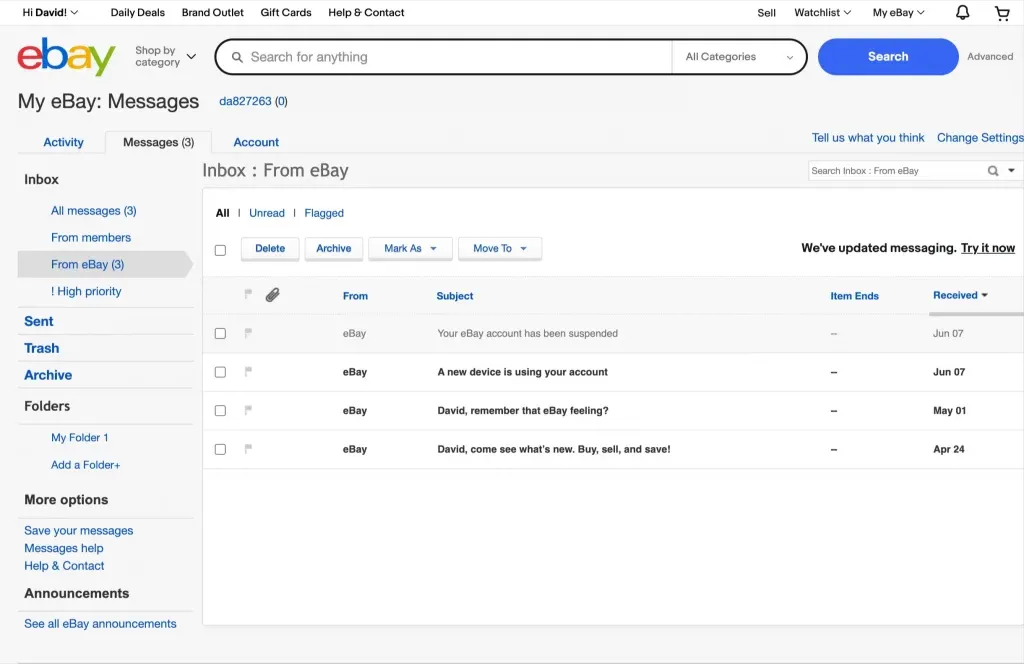This screenshot has height=664, width=1024.
Task: Flag the suspended account message
Action: [x=248, y=333]
